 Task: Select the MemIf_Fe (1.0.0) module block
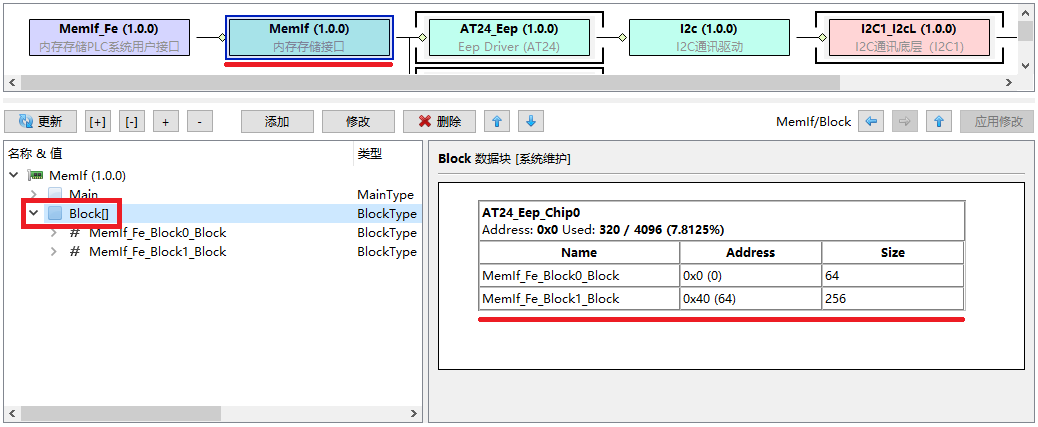(x=109, y=38)
